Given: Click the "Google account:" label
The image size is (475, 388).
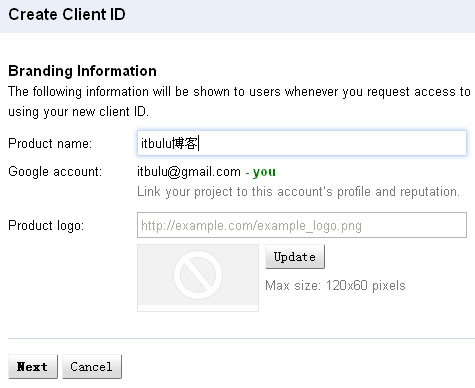Looking at the screenshot, I should point(55,172).
